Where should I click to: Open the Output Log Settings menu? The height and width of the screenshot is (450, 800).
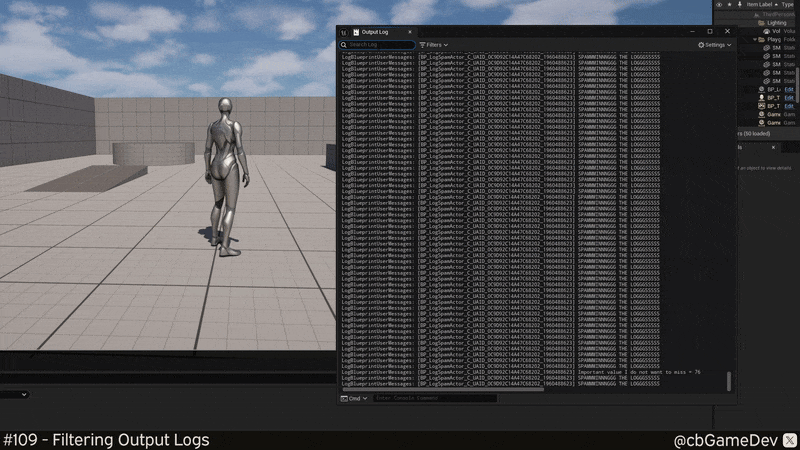coord(715,45)
